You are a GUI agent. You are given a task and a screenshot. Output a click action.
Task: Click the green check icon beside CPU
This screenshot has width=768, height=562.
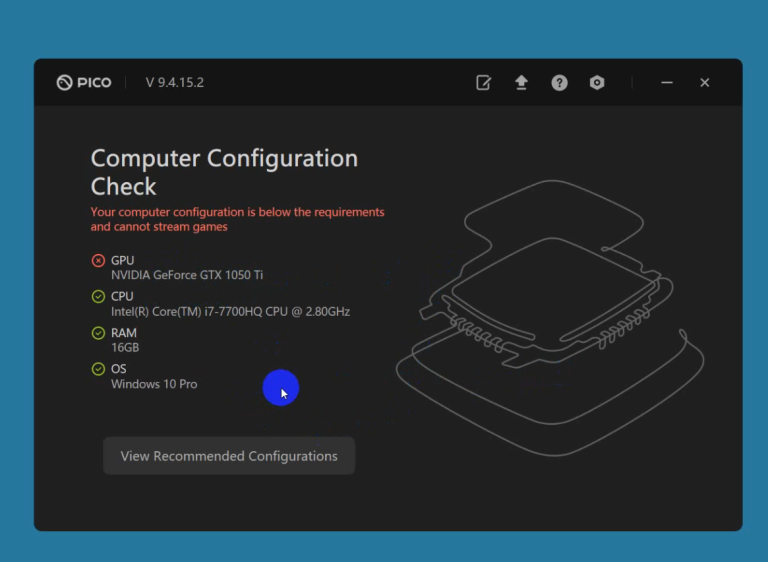[98, 297]
